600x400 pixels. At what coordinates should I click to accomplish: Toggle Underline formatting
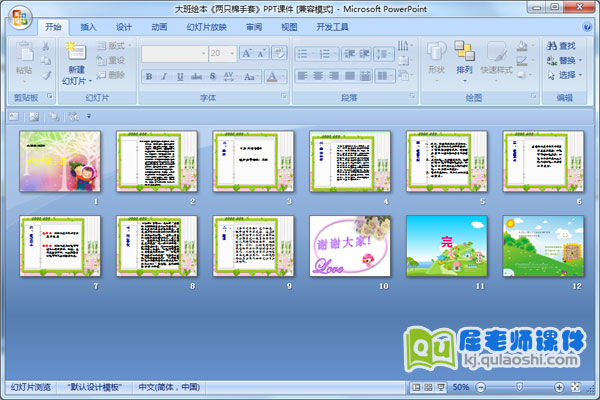point(179,76)
